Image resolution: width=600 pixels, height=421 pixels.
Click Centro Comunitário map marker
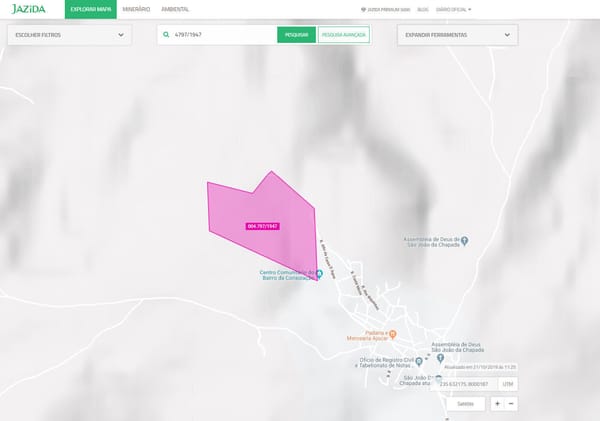pyautogui.click(x=320, y=277)
